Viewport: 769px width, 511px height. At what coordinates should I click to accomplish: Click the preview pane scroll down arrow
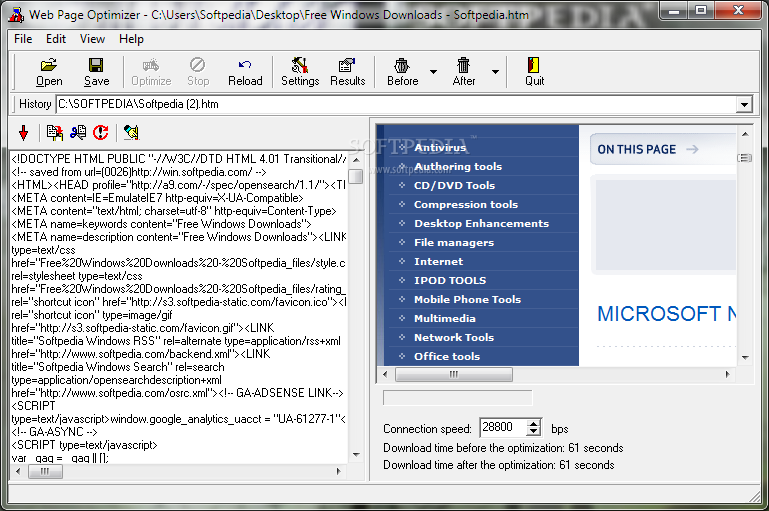pyautogui.click(x=745, y=358)
